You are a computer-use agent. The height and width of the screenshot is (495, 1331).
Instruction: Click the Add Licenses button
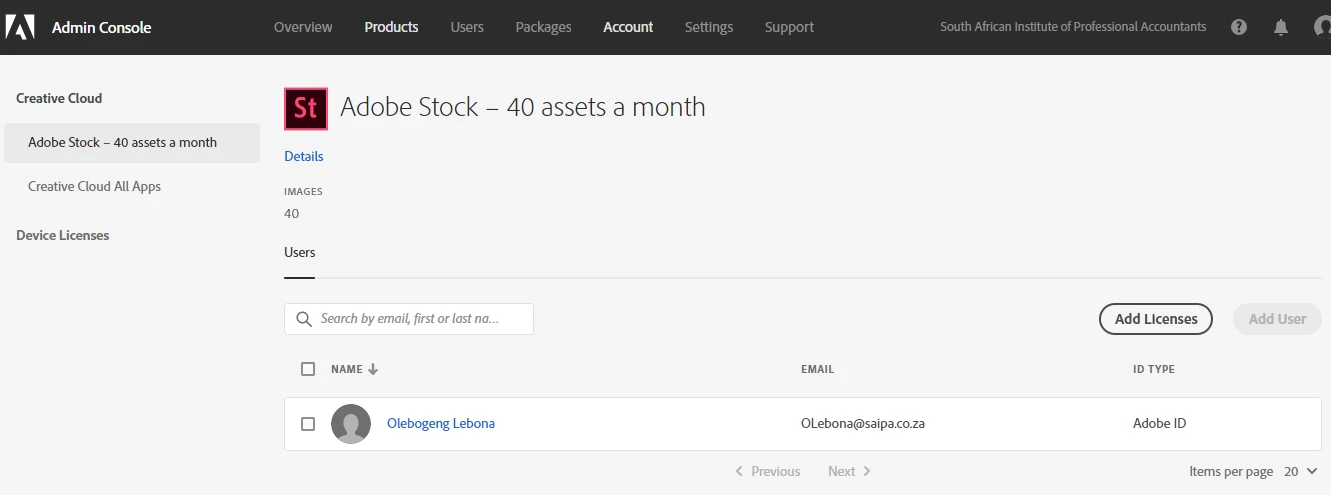1156,319
